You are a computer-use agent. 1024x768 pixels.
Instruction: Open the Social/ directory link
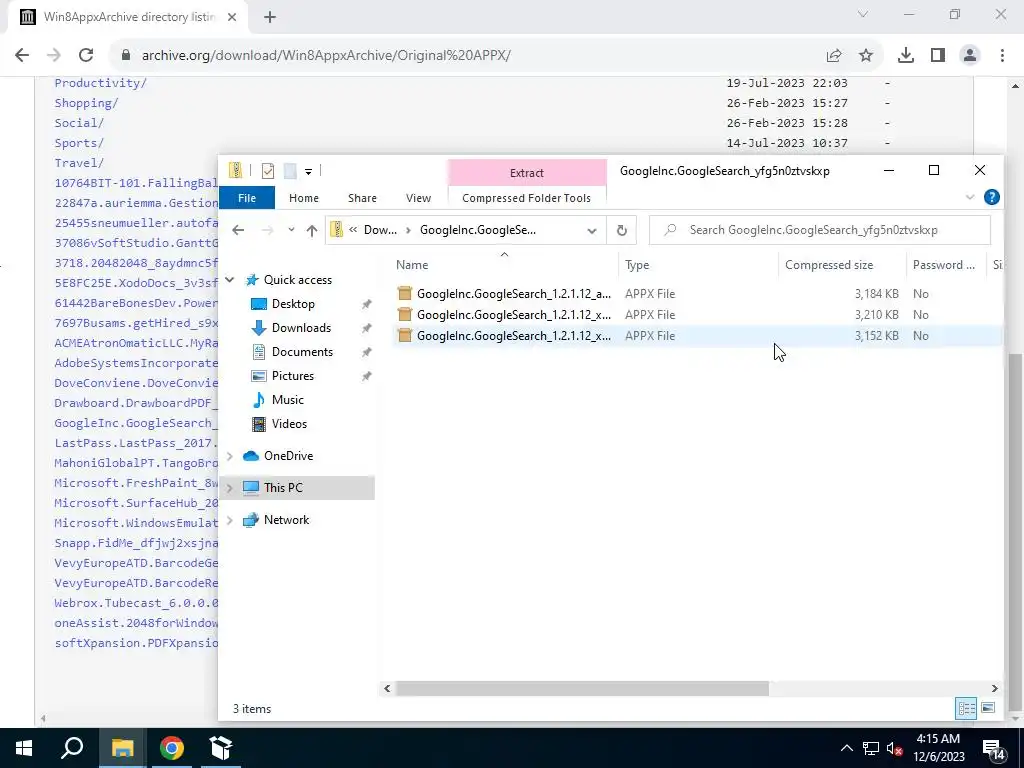coord(79,123)
